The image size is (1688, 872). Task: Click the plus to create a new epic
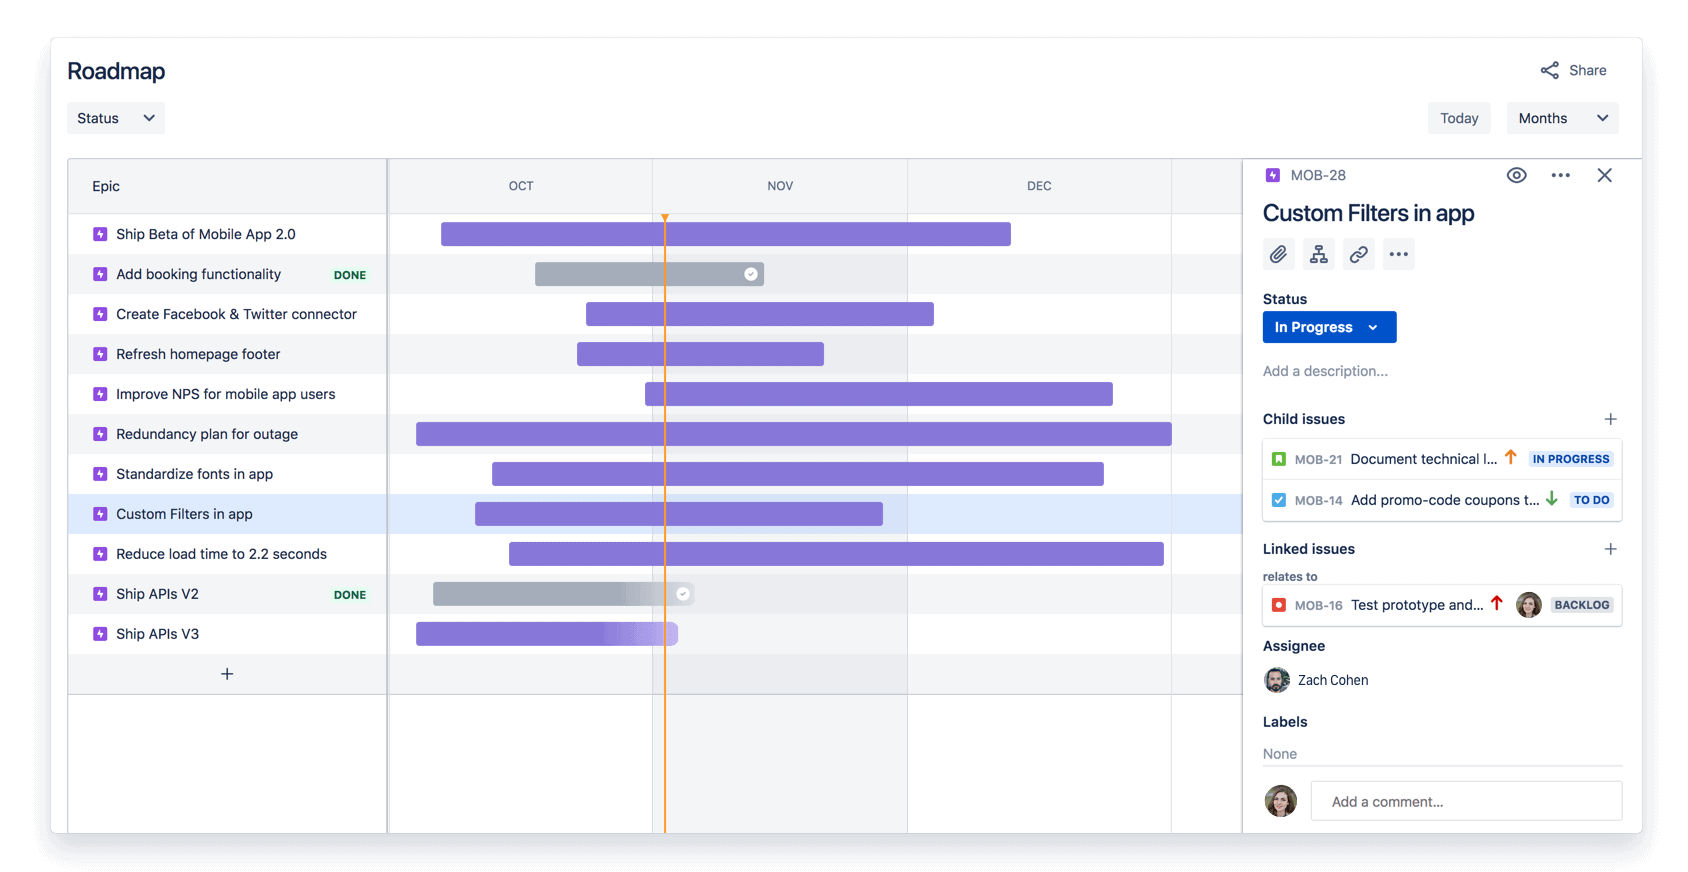[227, 674]
